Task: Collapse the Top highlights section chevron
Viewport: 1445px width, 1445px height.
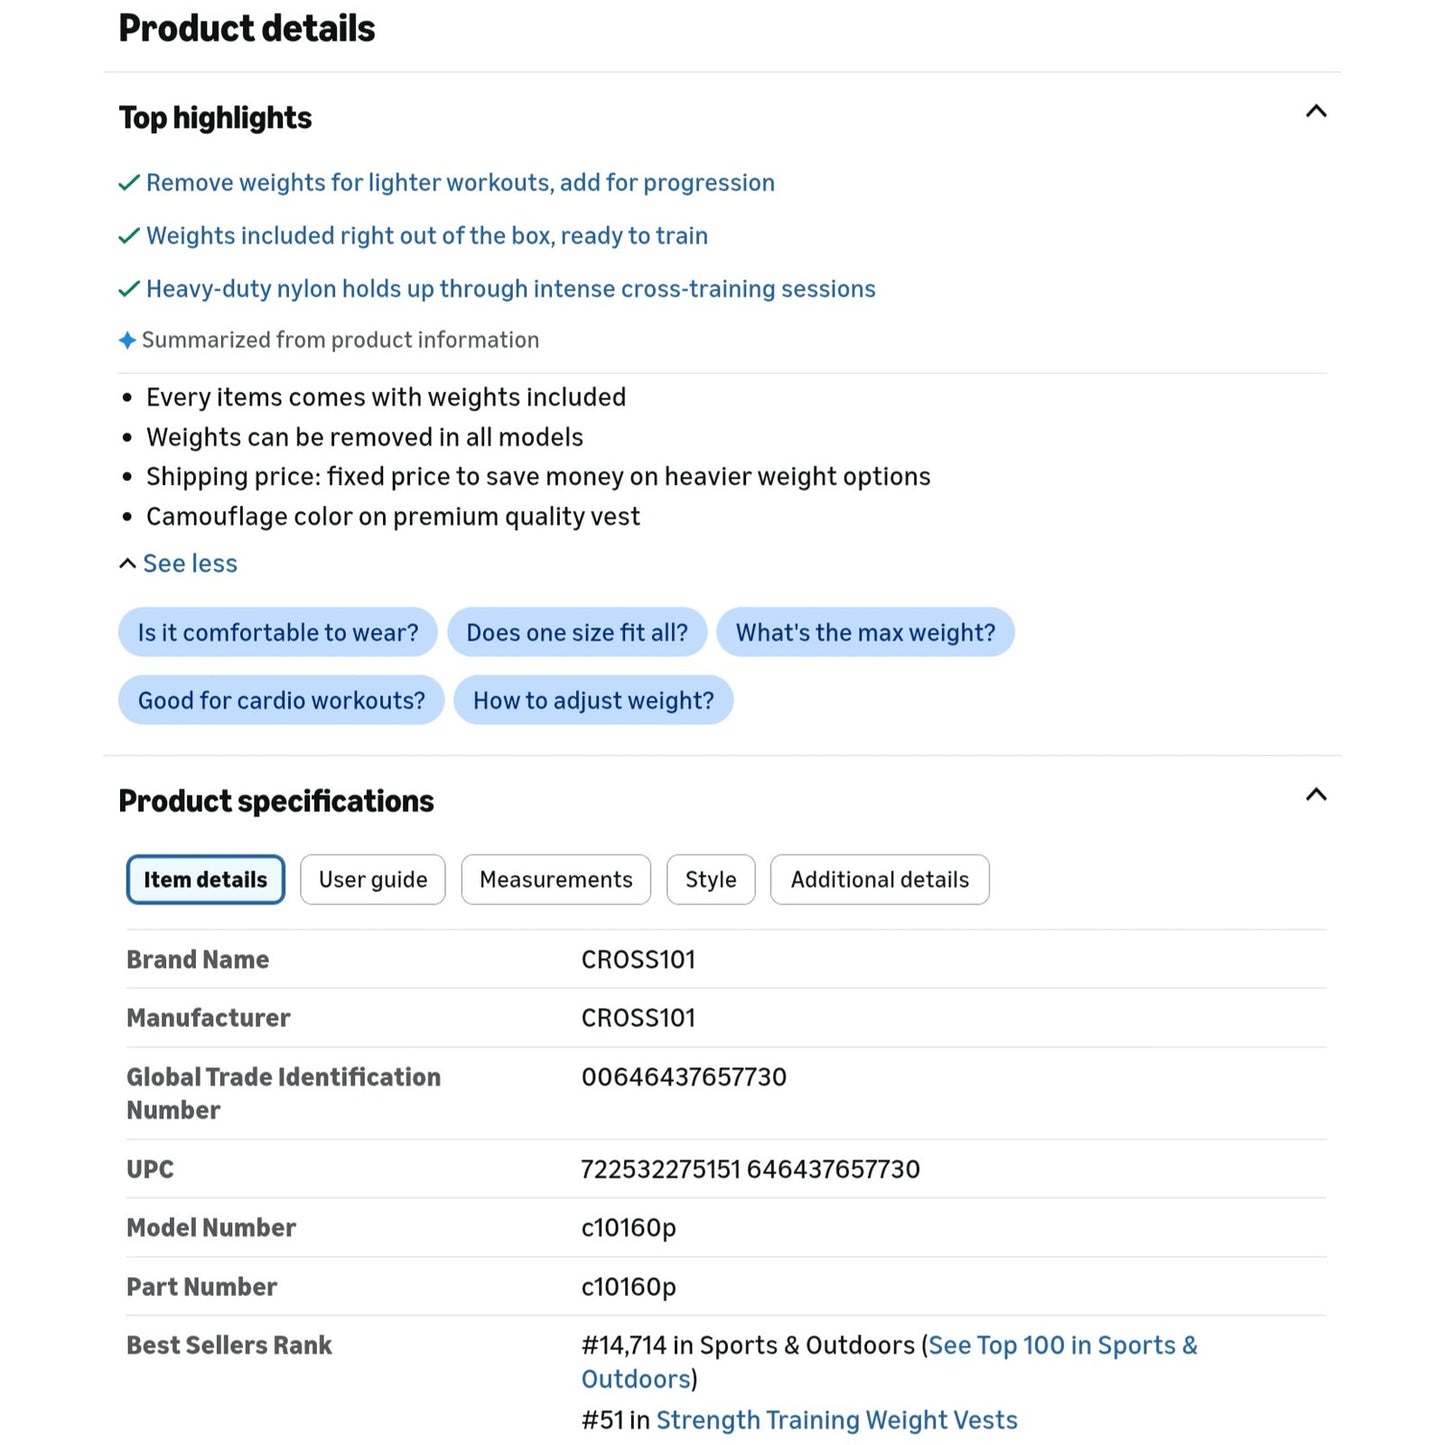Action: point(1316,111)
